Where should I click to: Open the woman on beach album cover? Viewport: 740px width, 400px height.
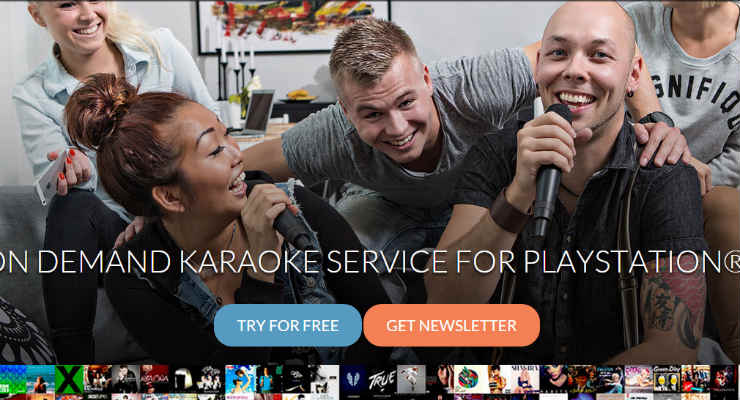[x=41, y=379]
